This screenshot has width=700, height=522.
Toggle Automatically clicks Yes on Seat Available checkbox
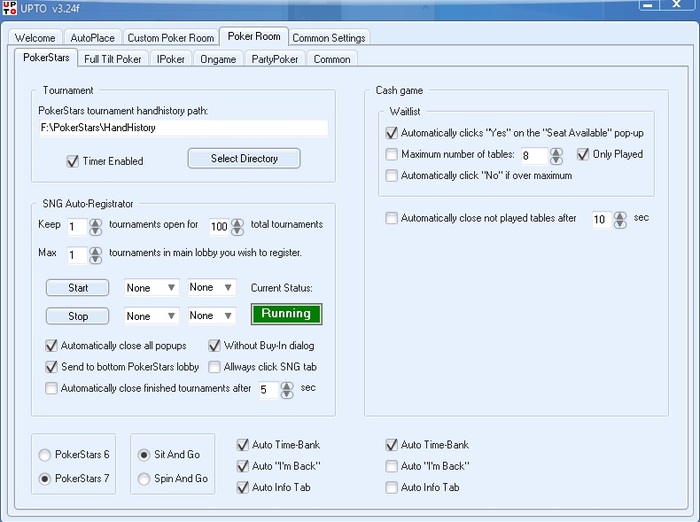point(392,133)
